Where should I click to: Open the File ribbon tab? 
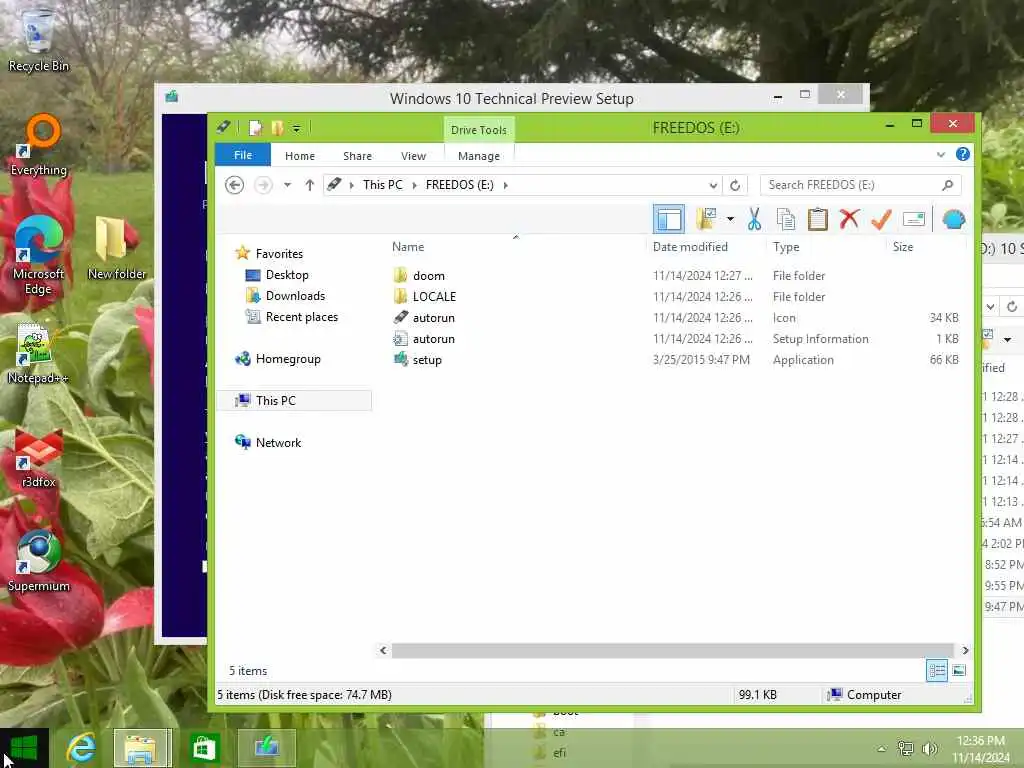point(243,155)
